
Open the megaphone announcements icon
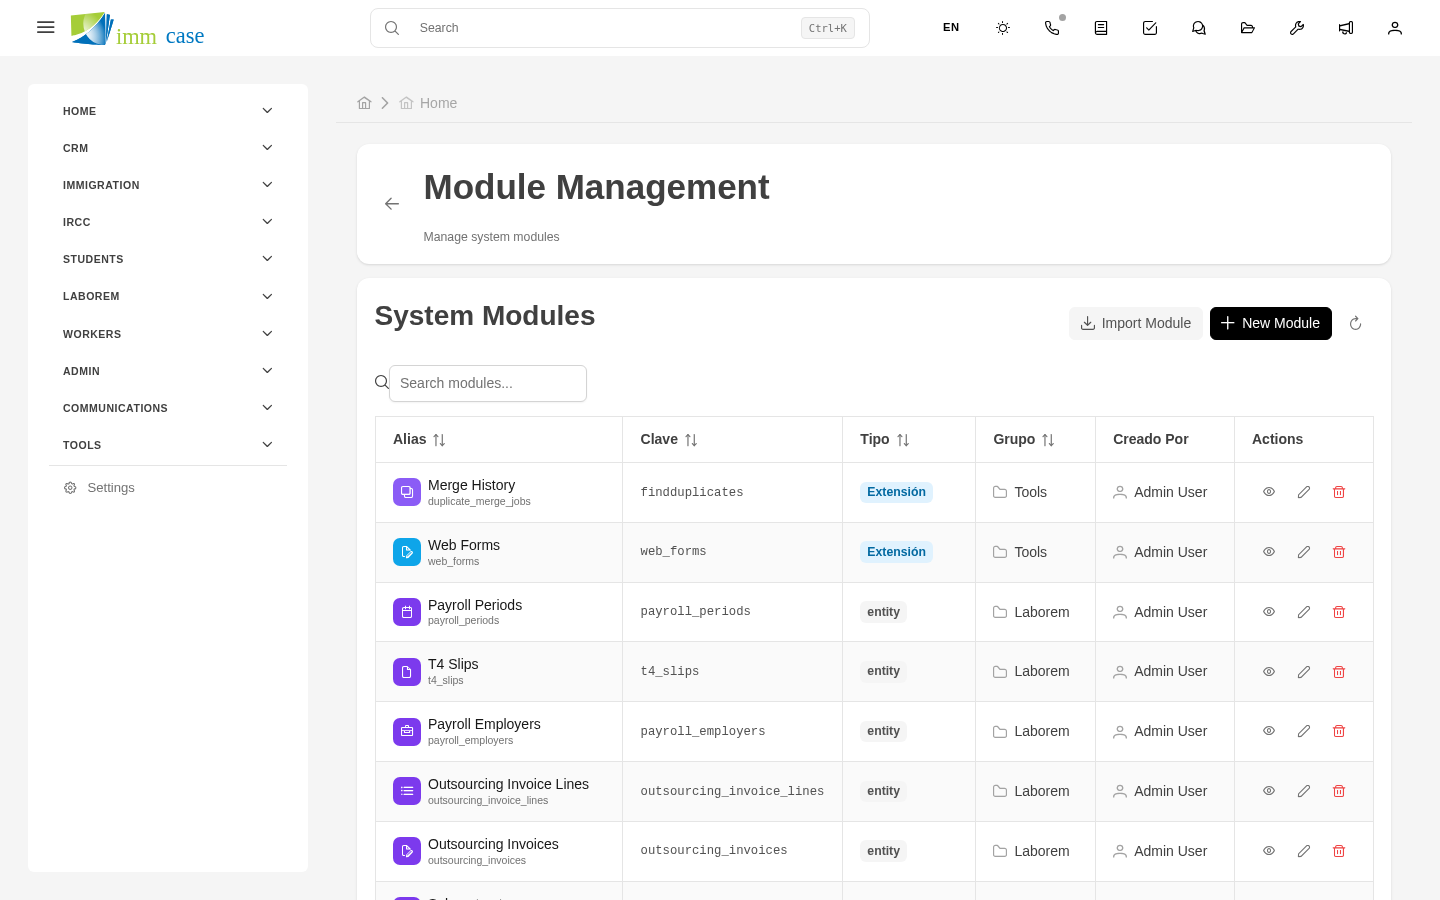(1346, 28)
